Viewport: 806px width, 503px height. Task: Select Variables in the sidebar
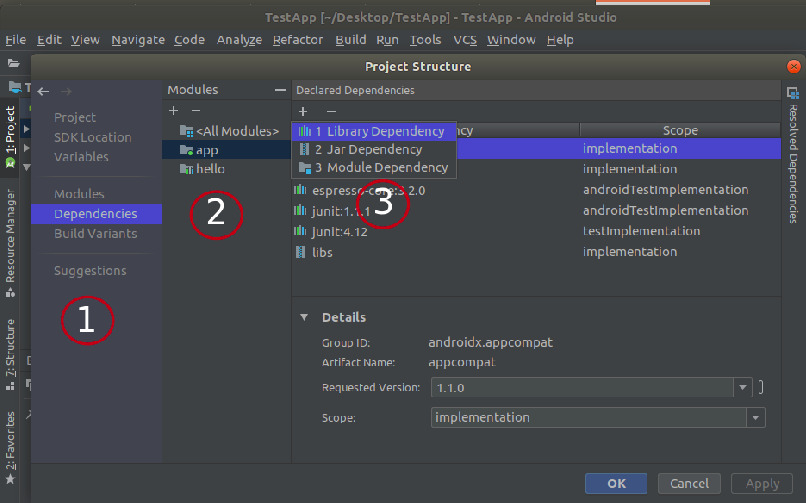tap(81, 157)
